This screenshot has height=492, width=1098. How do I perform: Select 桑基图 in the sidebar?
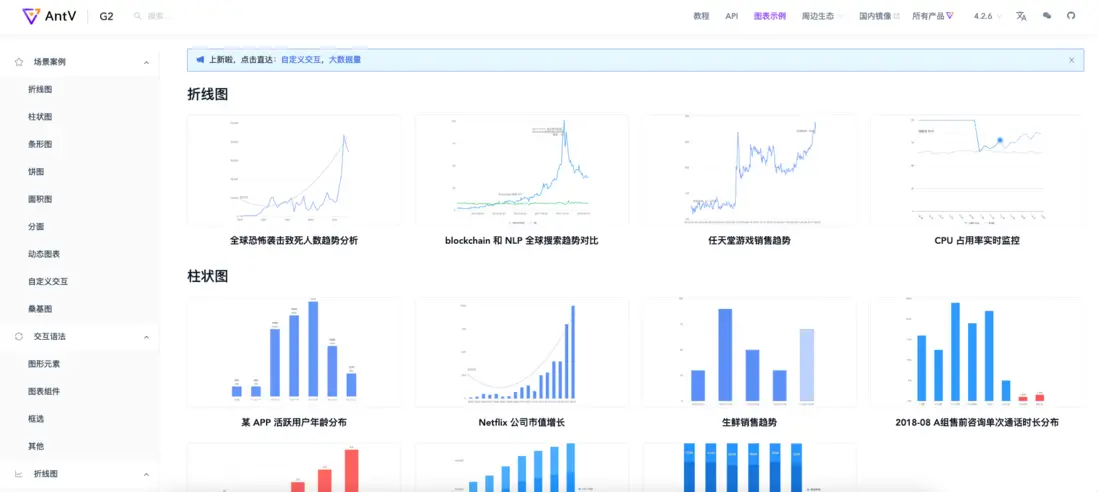pos(40,309)
